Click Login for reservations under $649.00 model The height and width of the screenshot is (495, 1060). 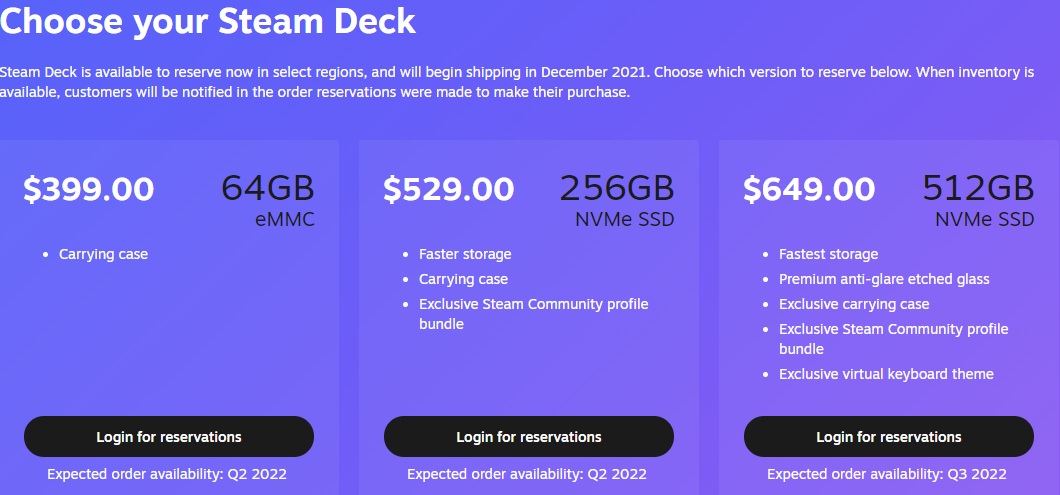pyautogui.click(x=889, y=437)
